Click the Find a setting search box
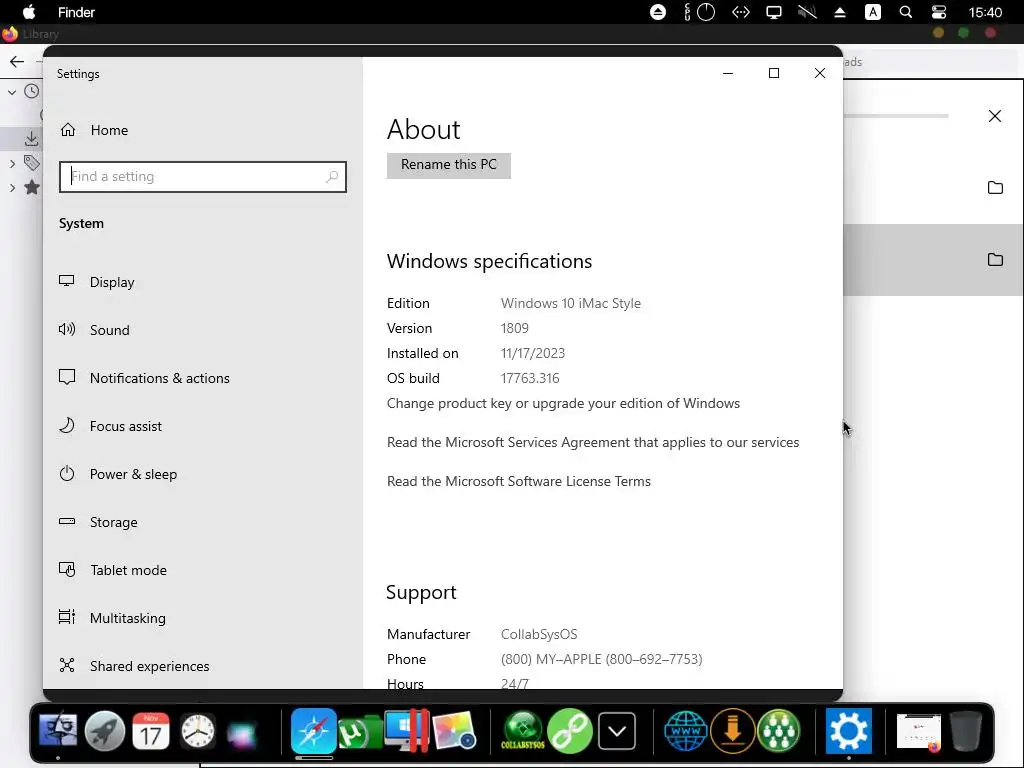 click(x=202, y=177)
